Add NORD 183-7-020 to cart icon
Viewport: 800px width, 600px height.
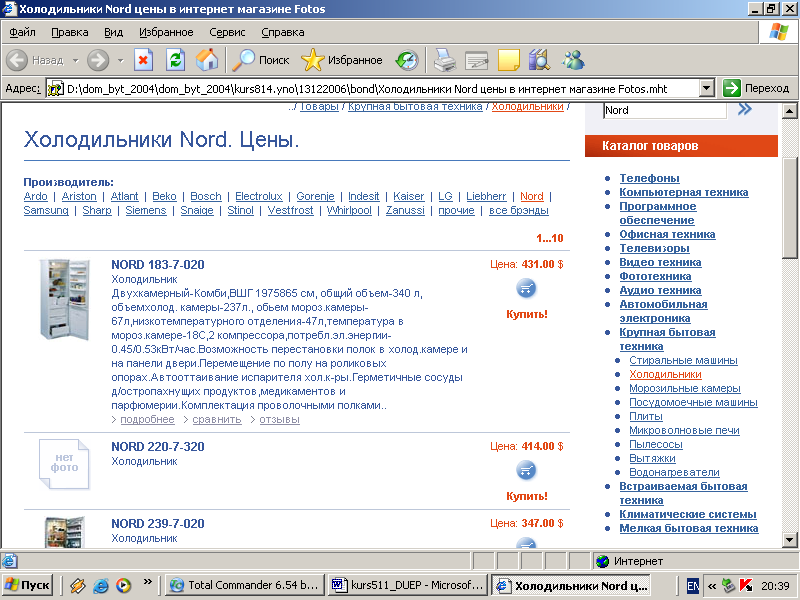527,288
